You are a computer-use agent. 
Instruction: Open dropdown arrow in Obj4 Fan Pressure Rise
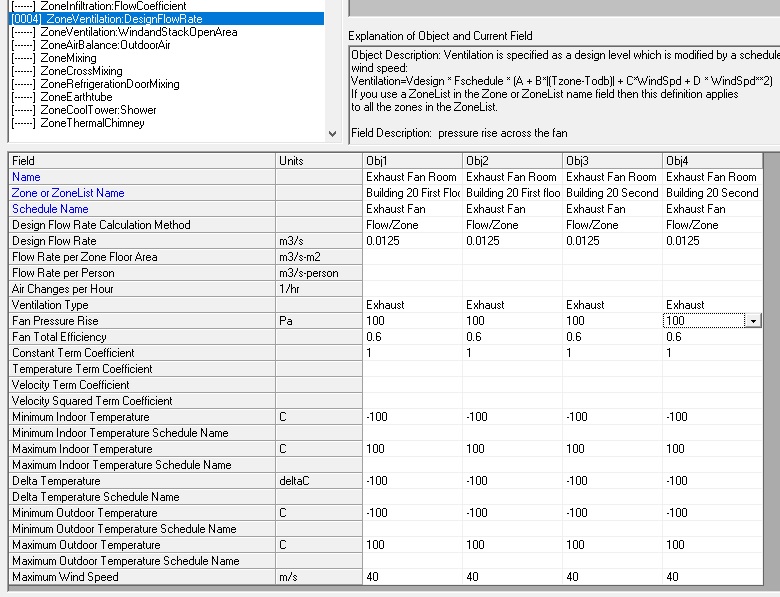coord(753,321)
